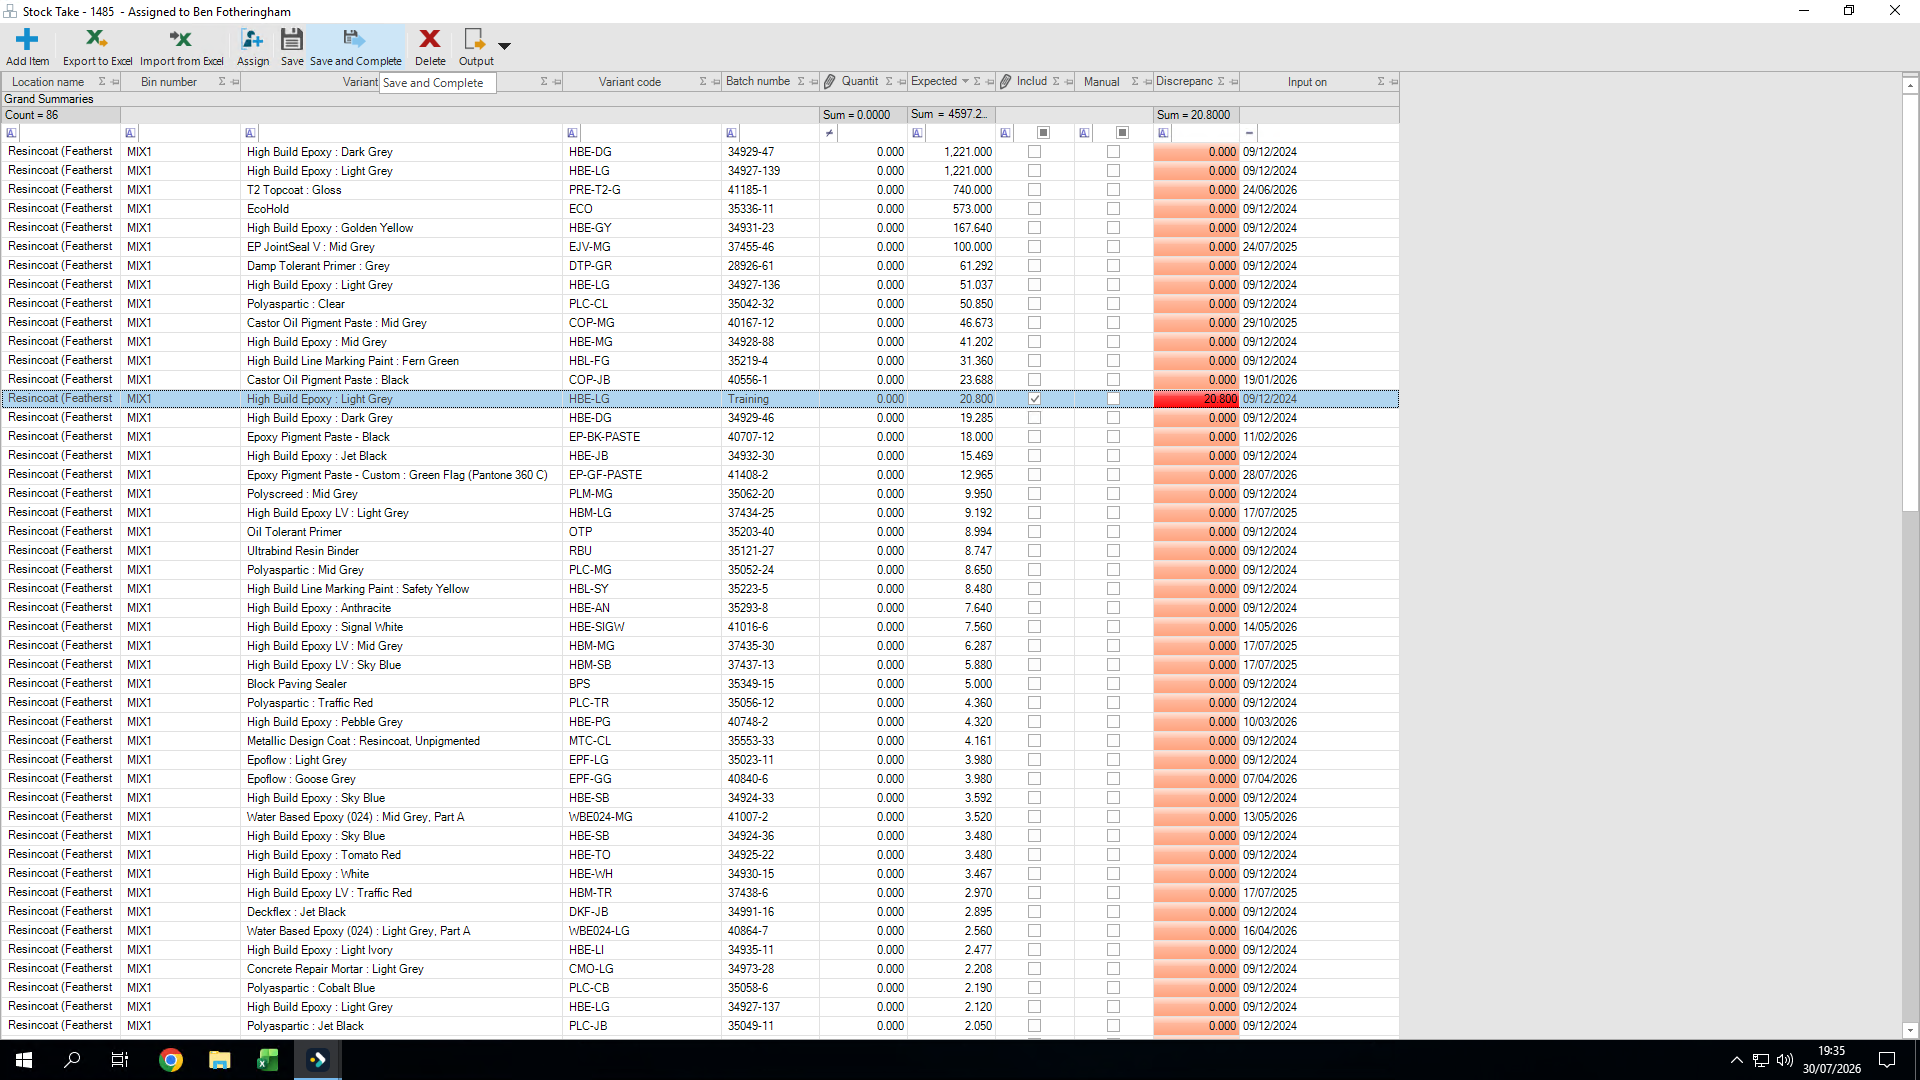This screenshot has height=1080, width=1920.
Task: Save the stock take
Action: [292, 47]
